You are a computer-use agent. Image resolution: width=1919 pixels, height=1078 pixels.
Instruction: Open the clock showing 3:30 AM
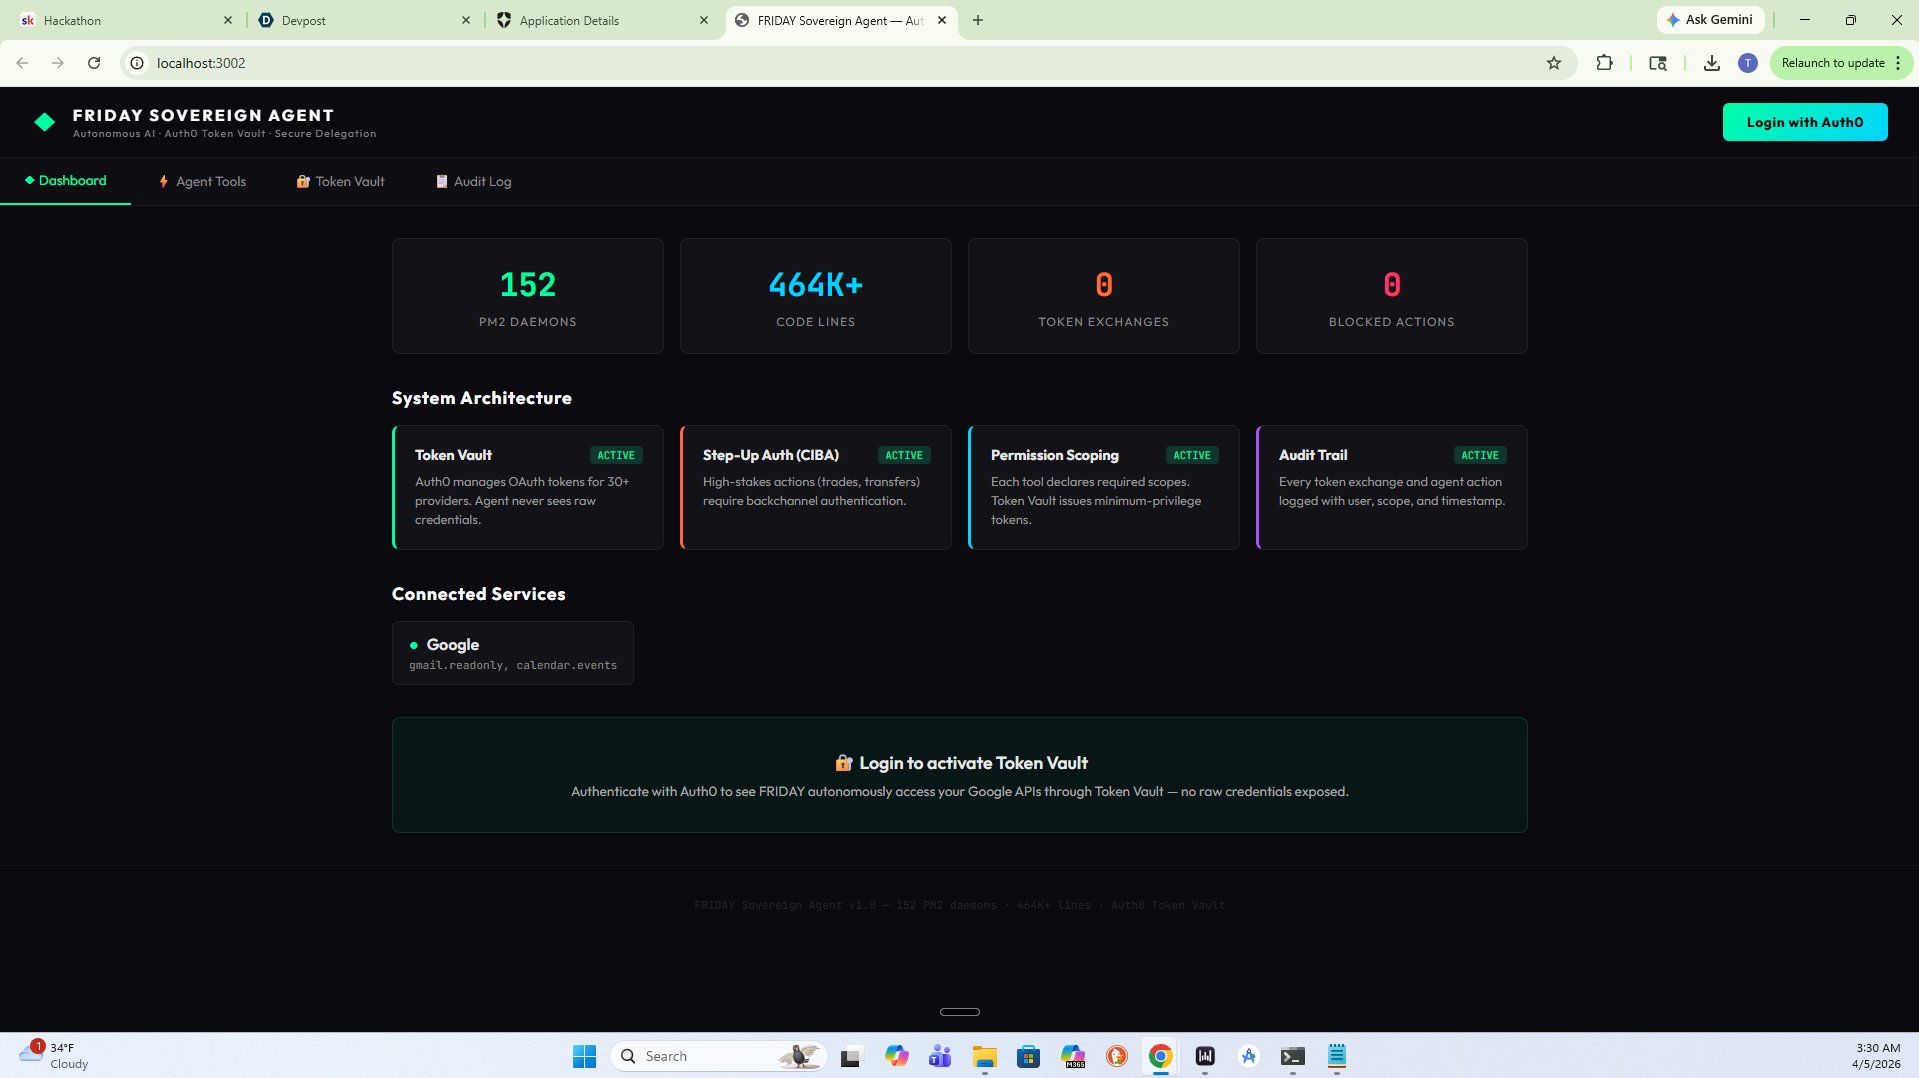[x=1876, y=1056]
